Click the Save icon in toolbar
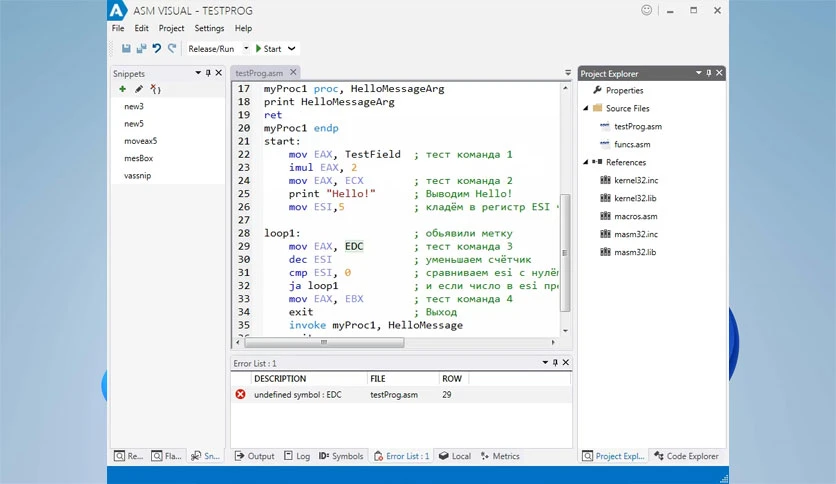Image resolution: width=836 pixels, height=484 pixels. (x=126, y=49)
